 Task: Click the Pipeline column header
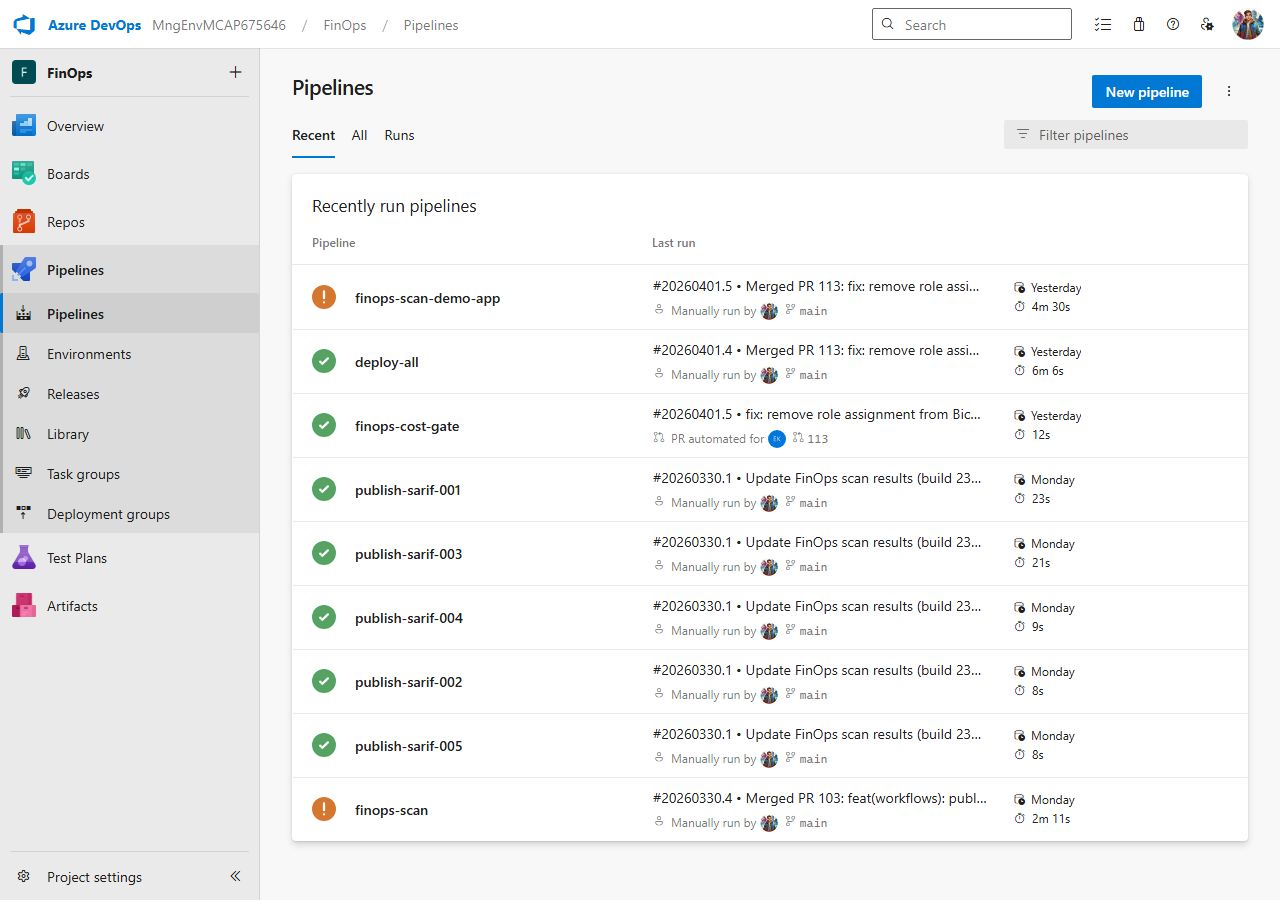pos(333,243)
